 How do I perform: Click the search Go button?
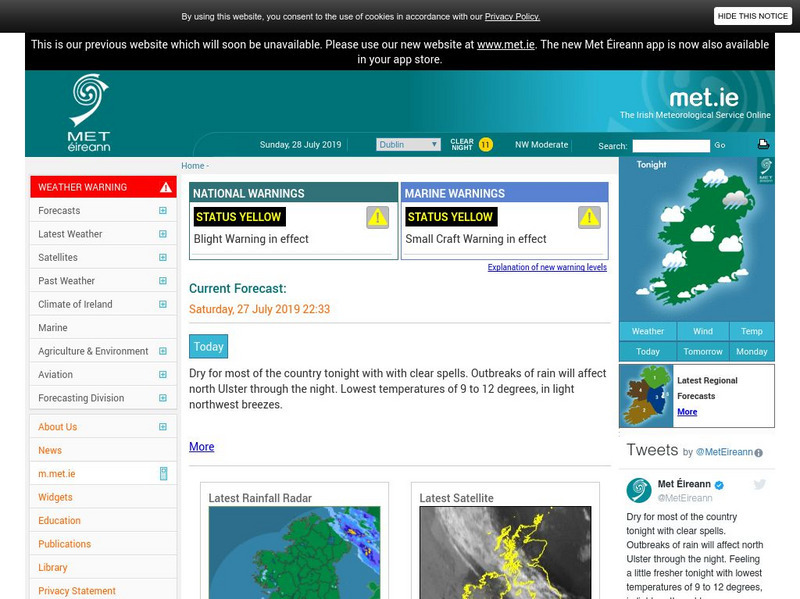pyautogui.click(x=720, y=145)
